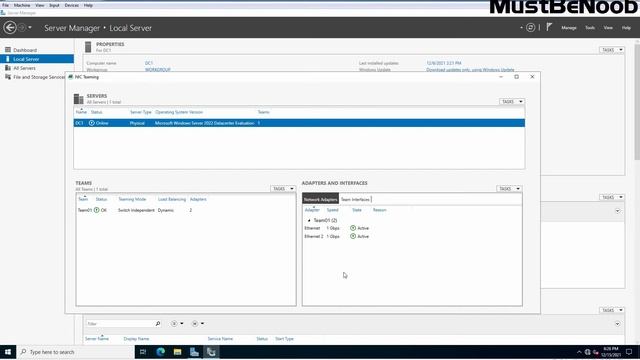The width and height of the screenshot is (640, 360).
Task: Click the Online status icon for DC1
Action: 92,123
